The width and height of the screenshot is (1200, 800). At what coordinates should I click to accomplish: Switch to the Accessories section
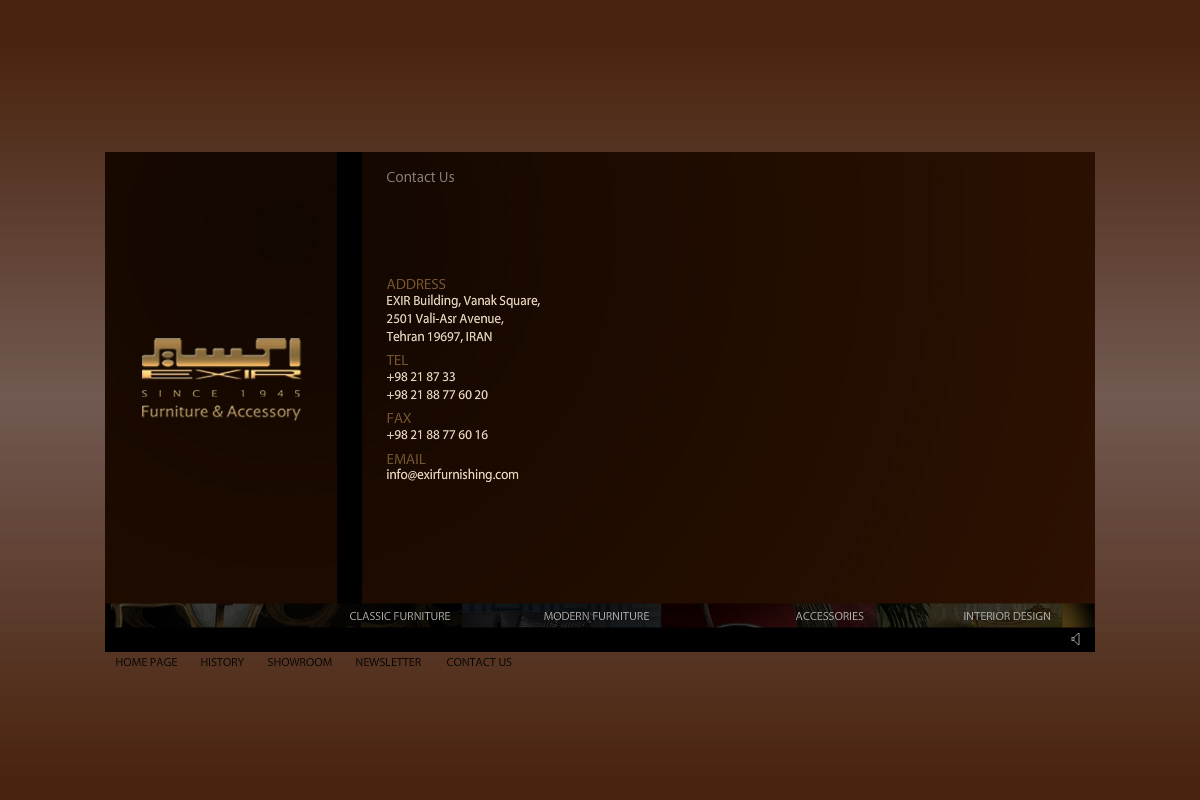point(829,616)
